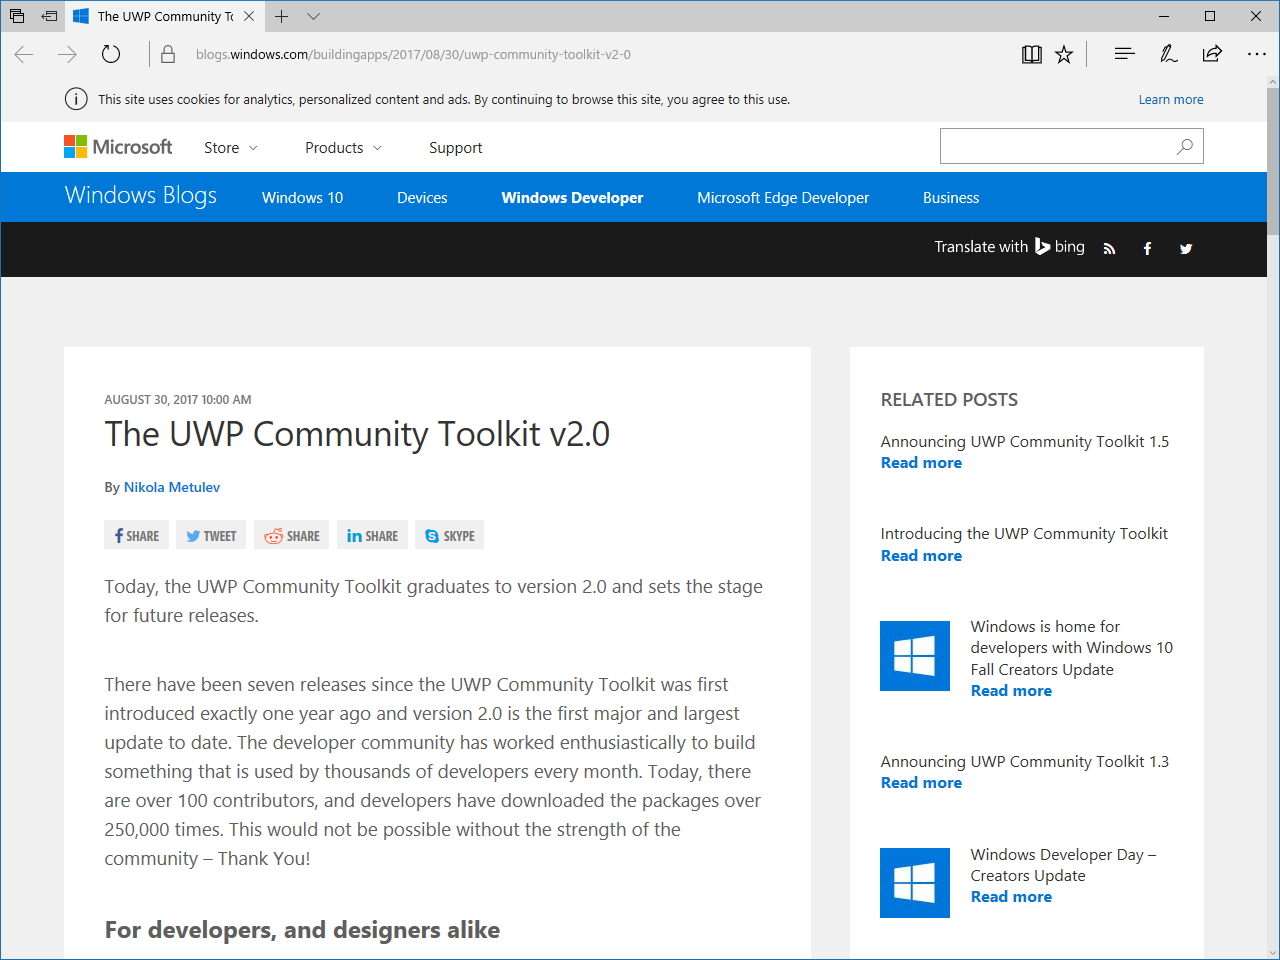The width and height of the screenshot is (1280, 960).
Task: Expand the Products dropdown menu
Action: pos(342,147)
